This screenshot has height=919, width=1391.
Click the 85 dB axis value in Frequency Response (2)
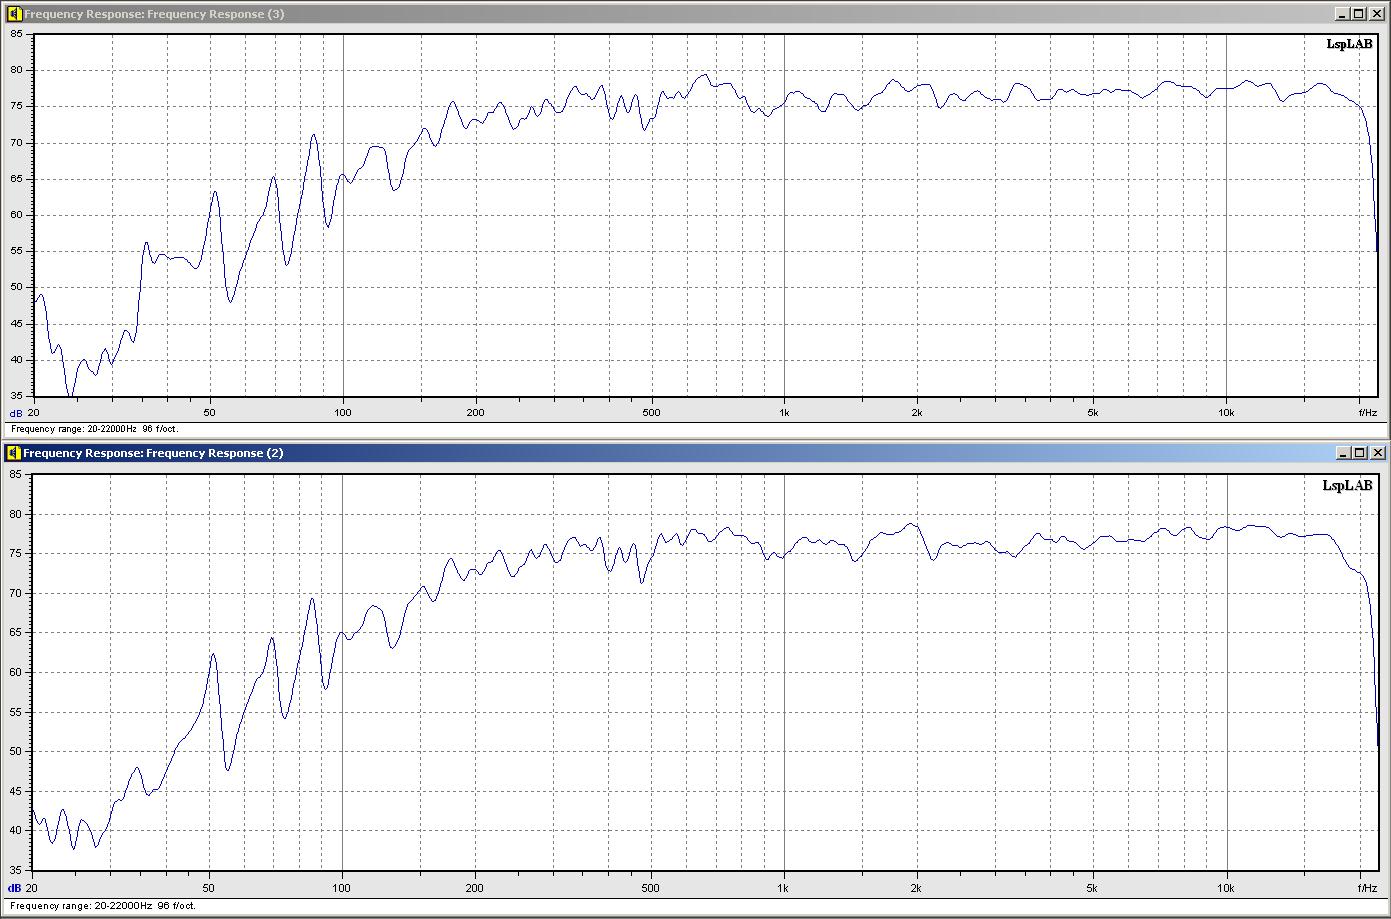tap(16, 474)
